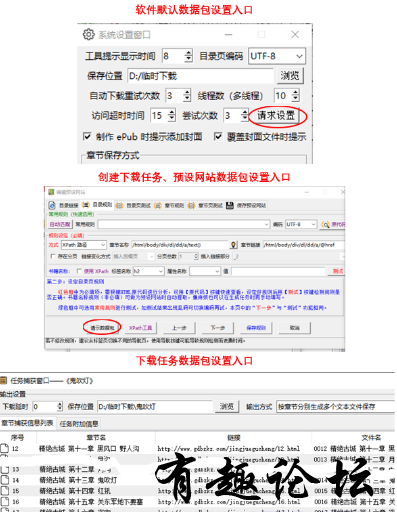Viewport: 397px width, 512px height.
Task: Select the 目录规则 toolbar tab
Action: click(x=96, y=205)
